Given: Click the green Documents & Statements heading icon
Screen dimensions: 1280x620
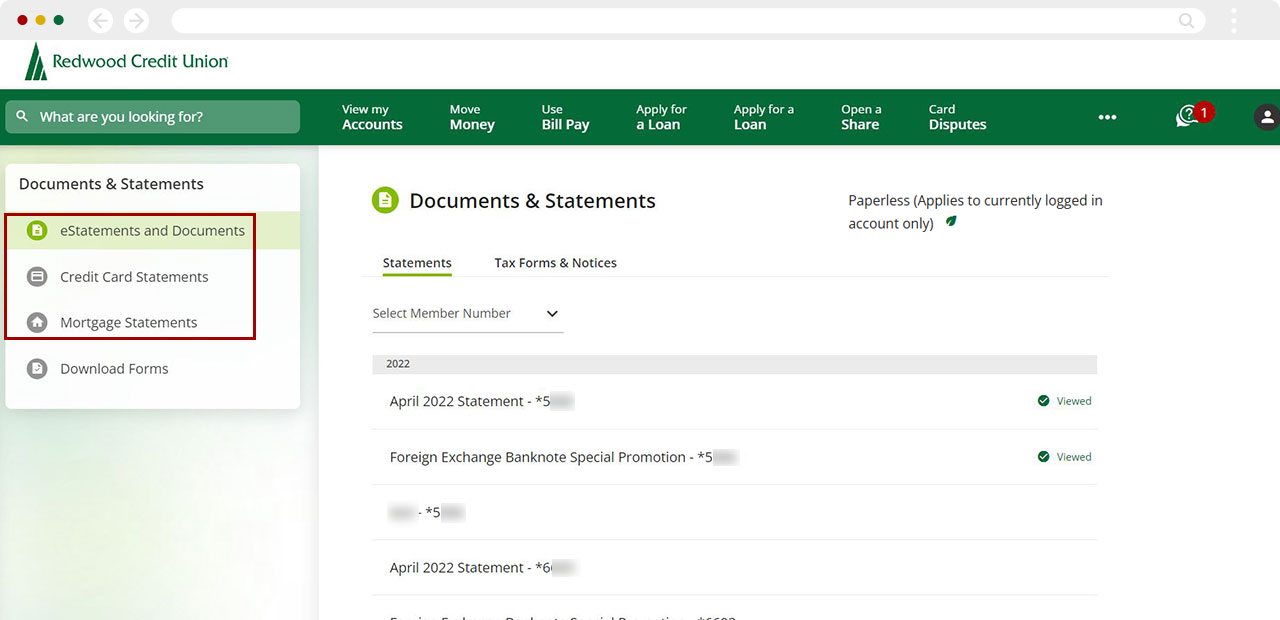Looking at the screenshot, I should click(x=385, y=200).
